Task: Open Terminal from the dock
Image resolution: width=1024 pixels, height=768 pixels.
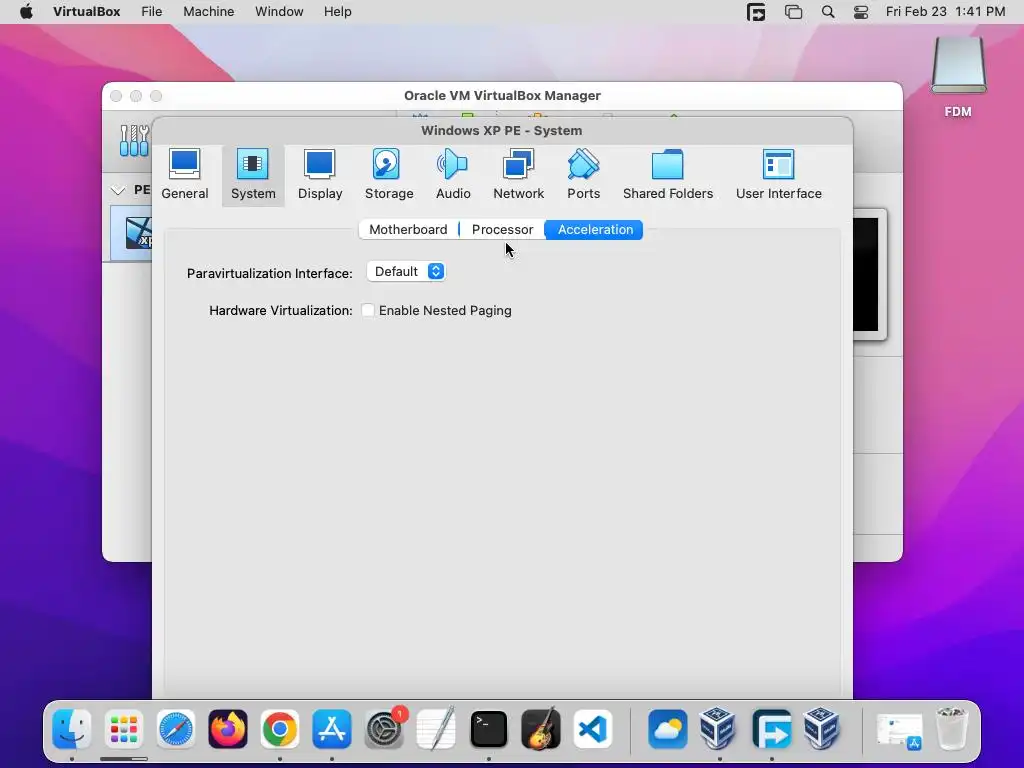Action: point(488,729)
